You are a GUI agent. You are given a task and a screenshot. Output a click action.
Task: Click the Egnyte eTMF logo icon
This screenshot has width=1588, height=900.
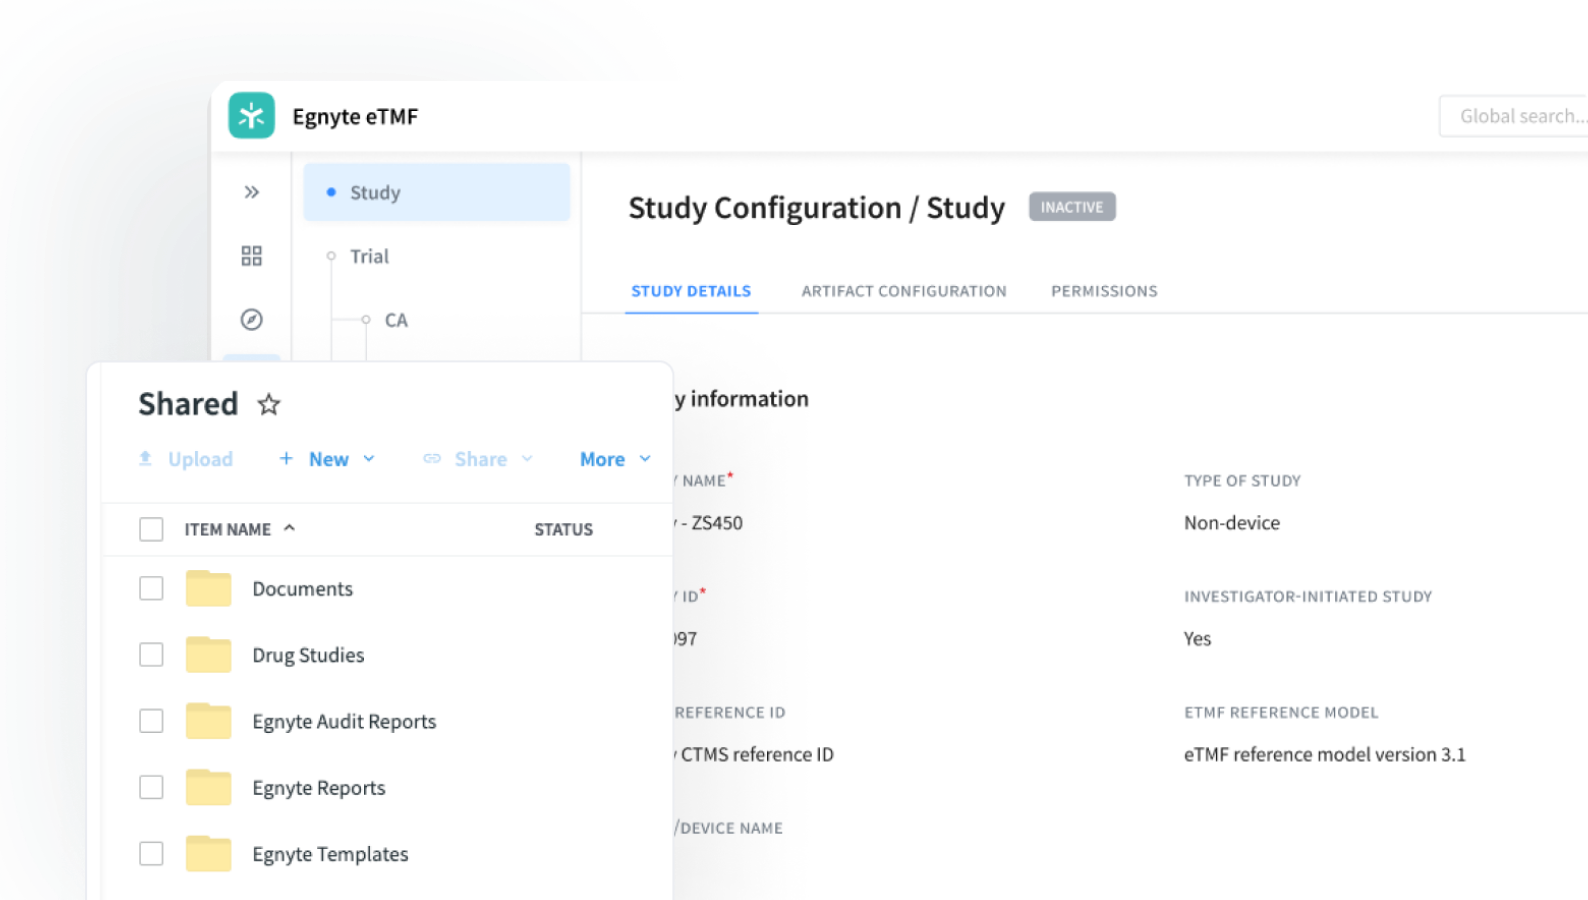click(x=251, y=116)
